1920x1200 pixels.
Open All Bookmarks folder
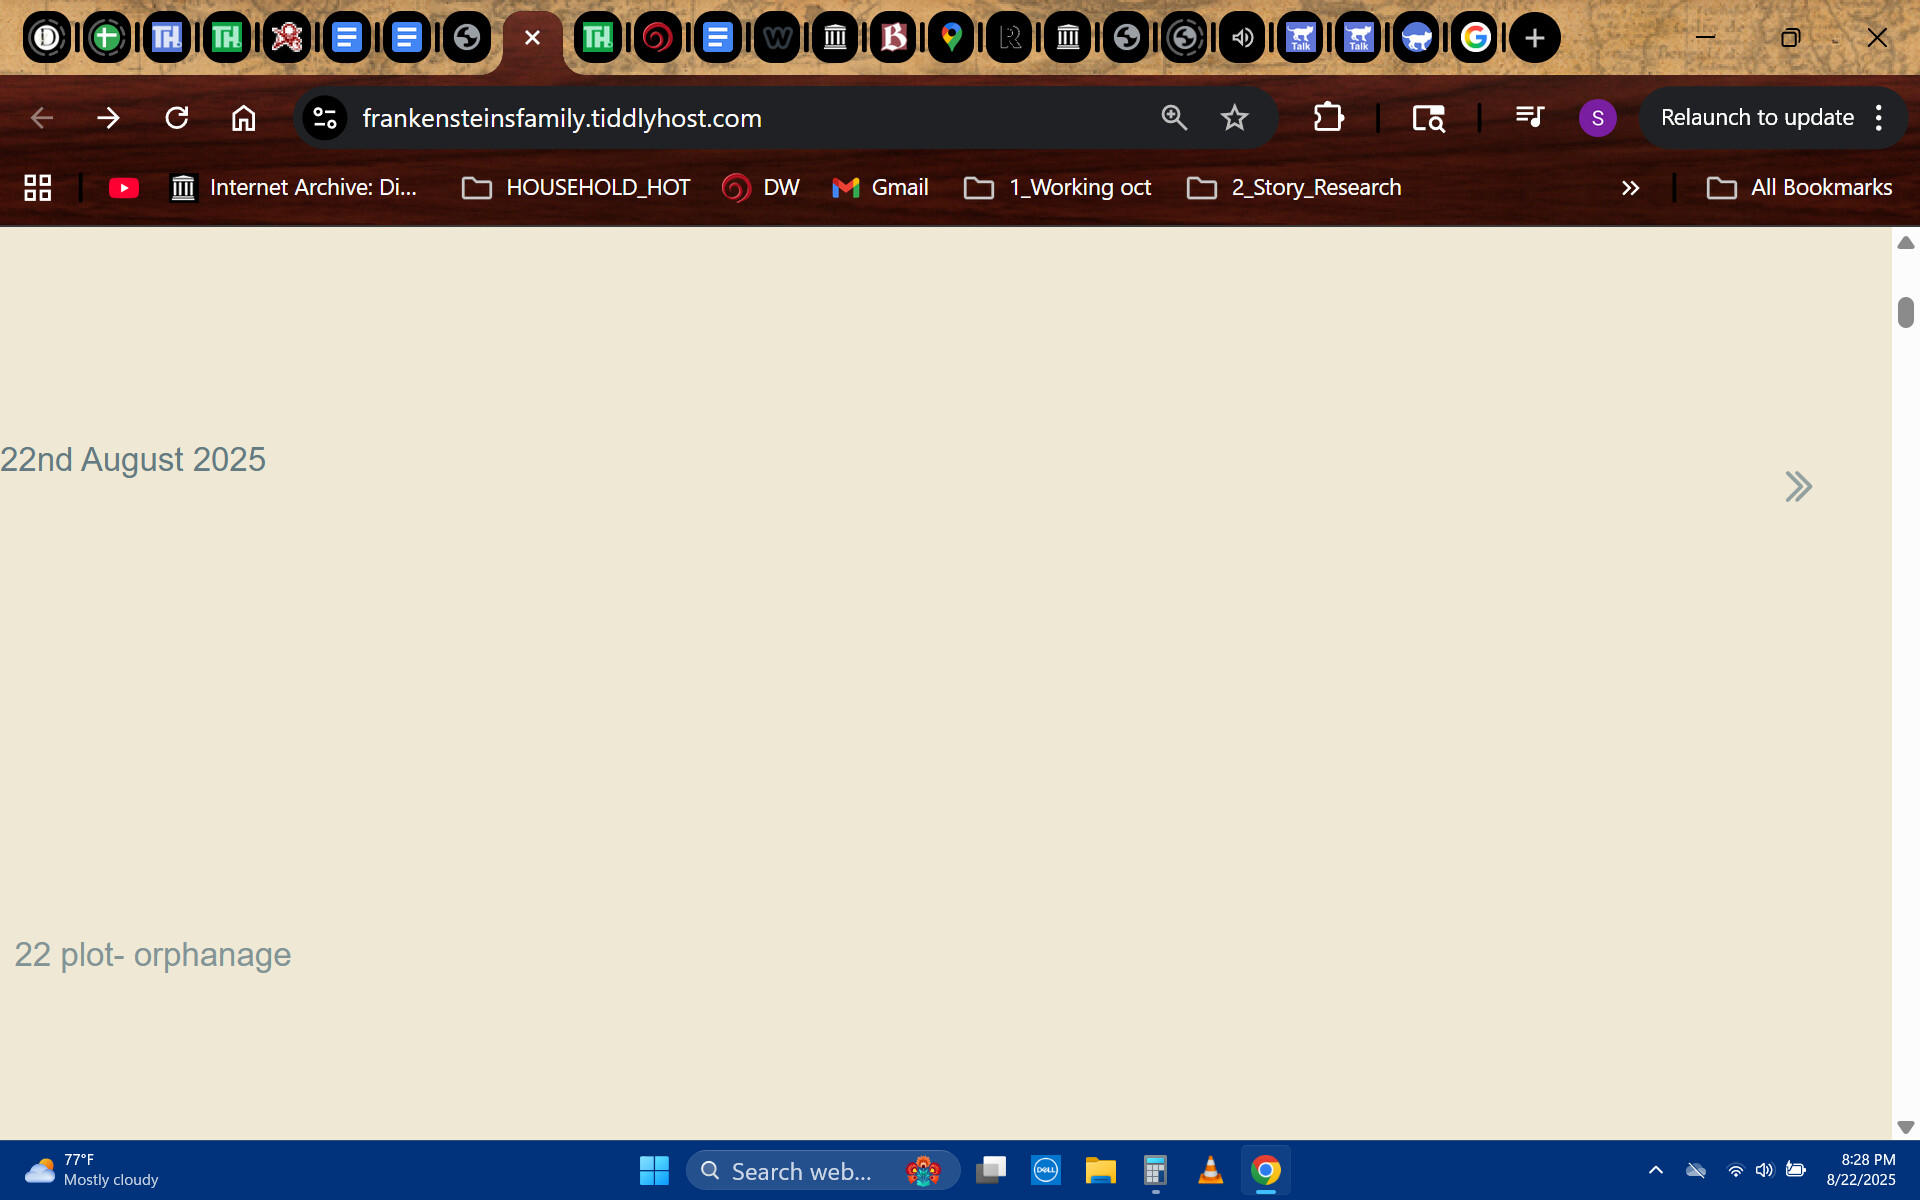tap(1799, 188)
